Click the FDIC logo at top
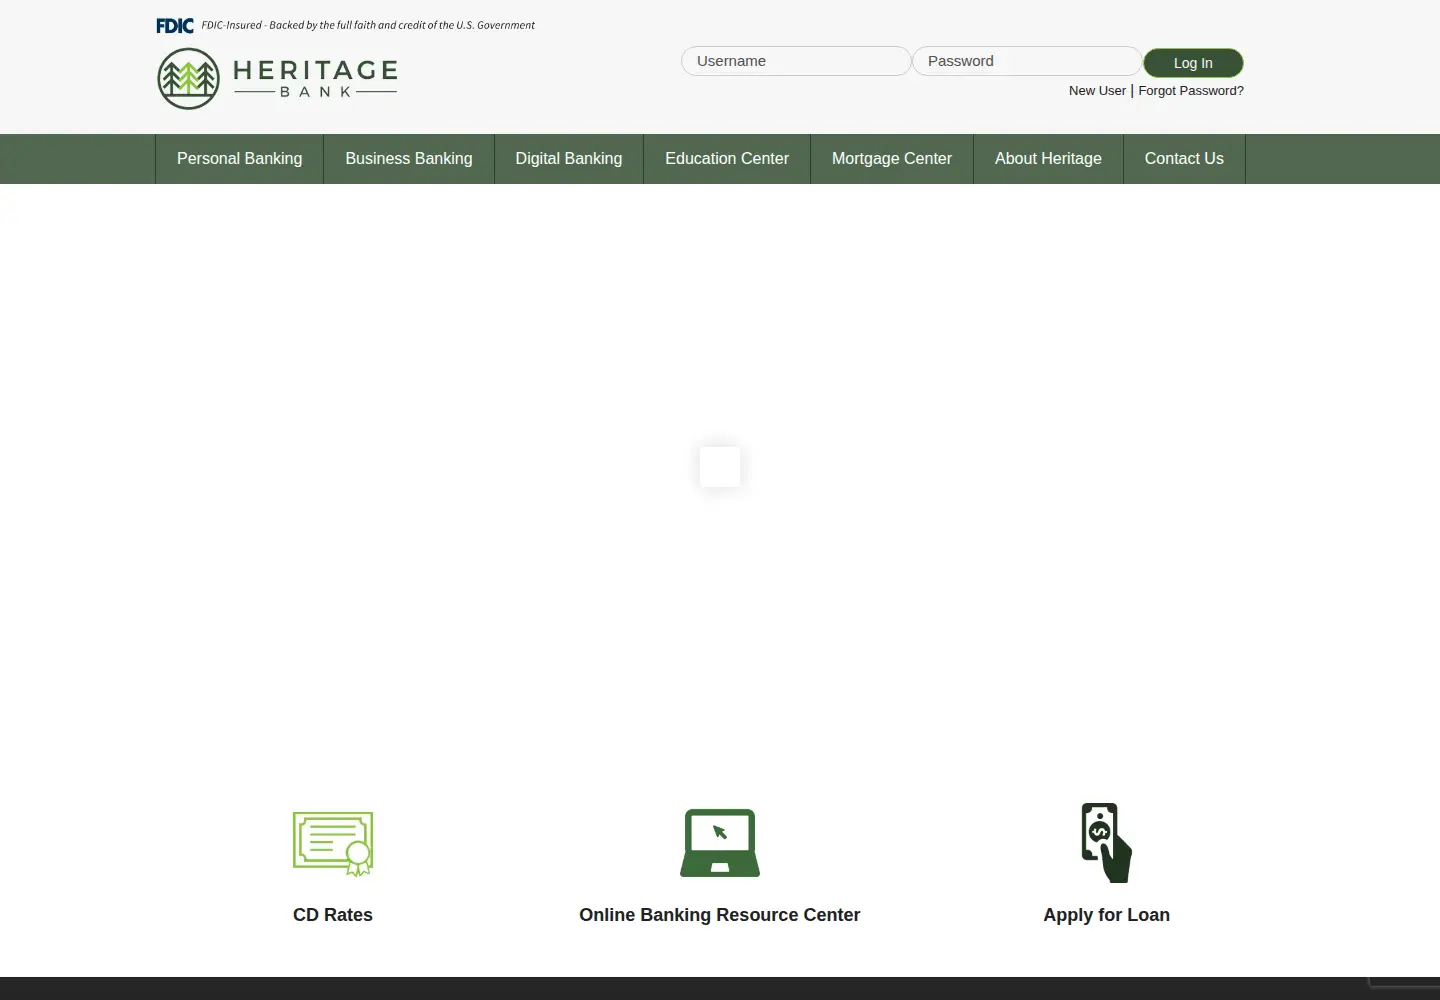 175,26
